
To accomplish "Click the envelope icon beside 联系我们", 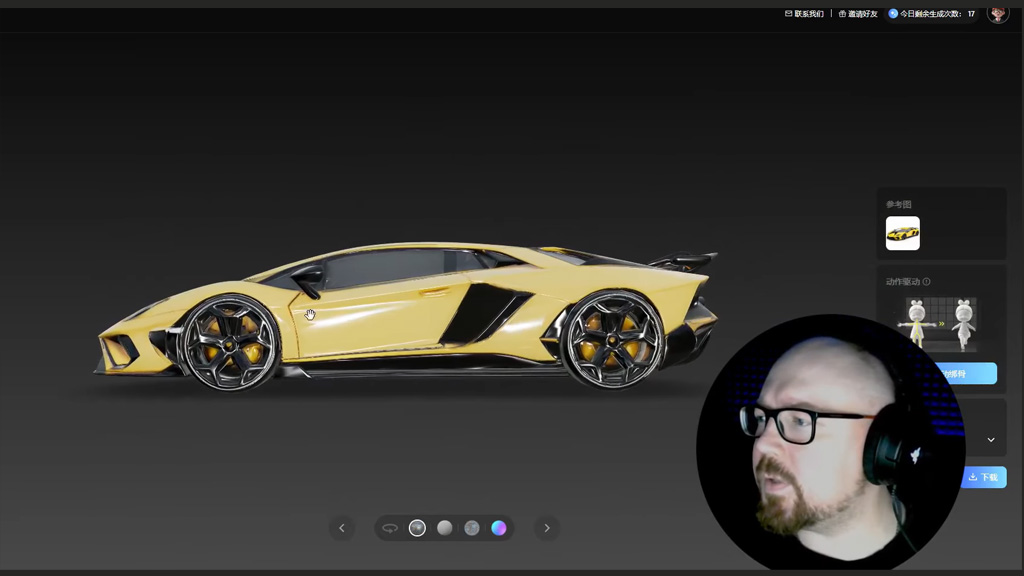I will click(x=789, y=14).
